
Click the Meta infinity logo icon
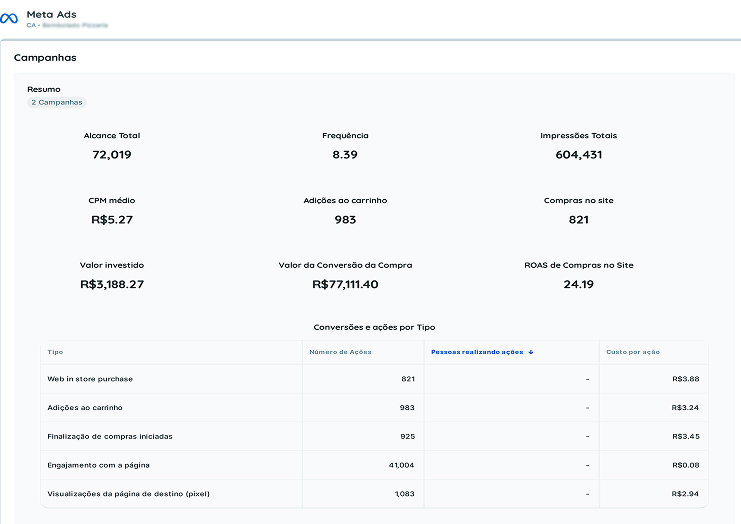coord(9,18)
